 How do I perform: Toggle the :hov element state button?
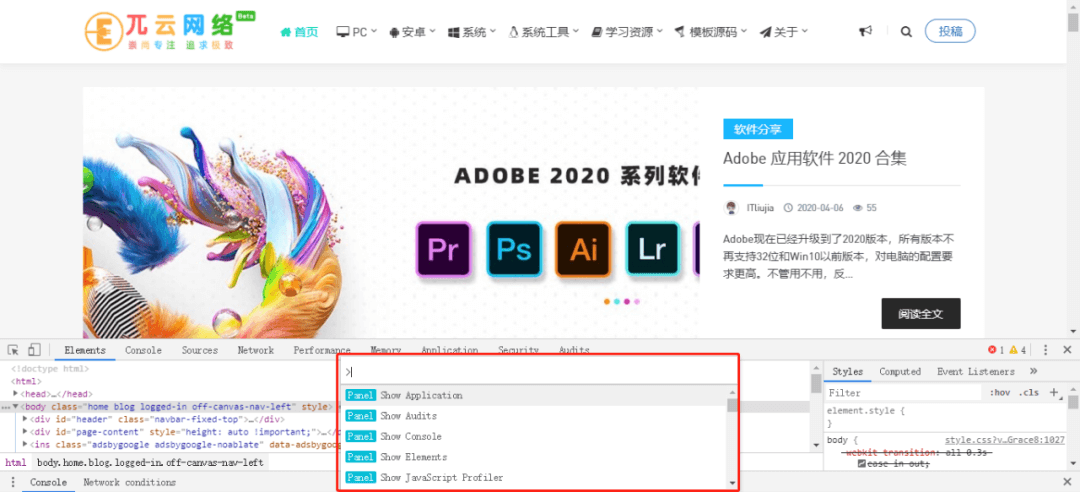[999, 393]
